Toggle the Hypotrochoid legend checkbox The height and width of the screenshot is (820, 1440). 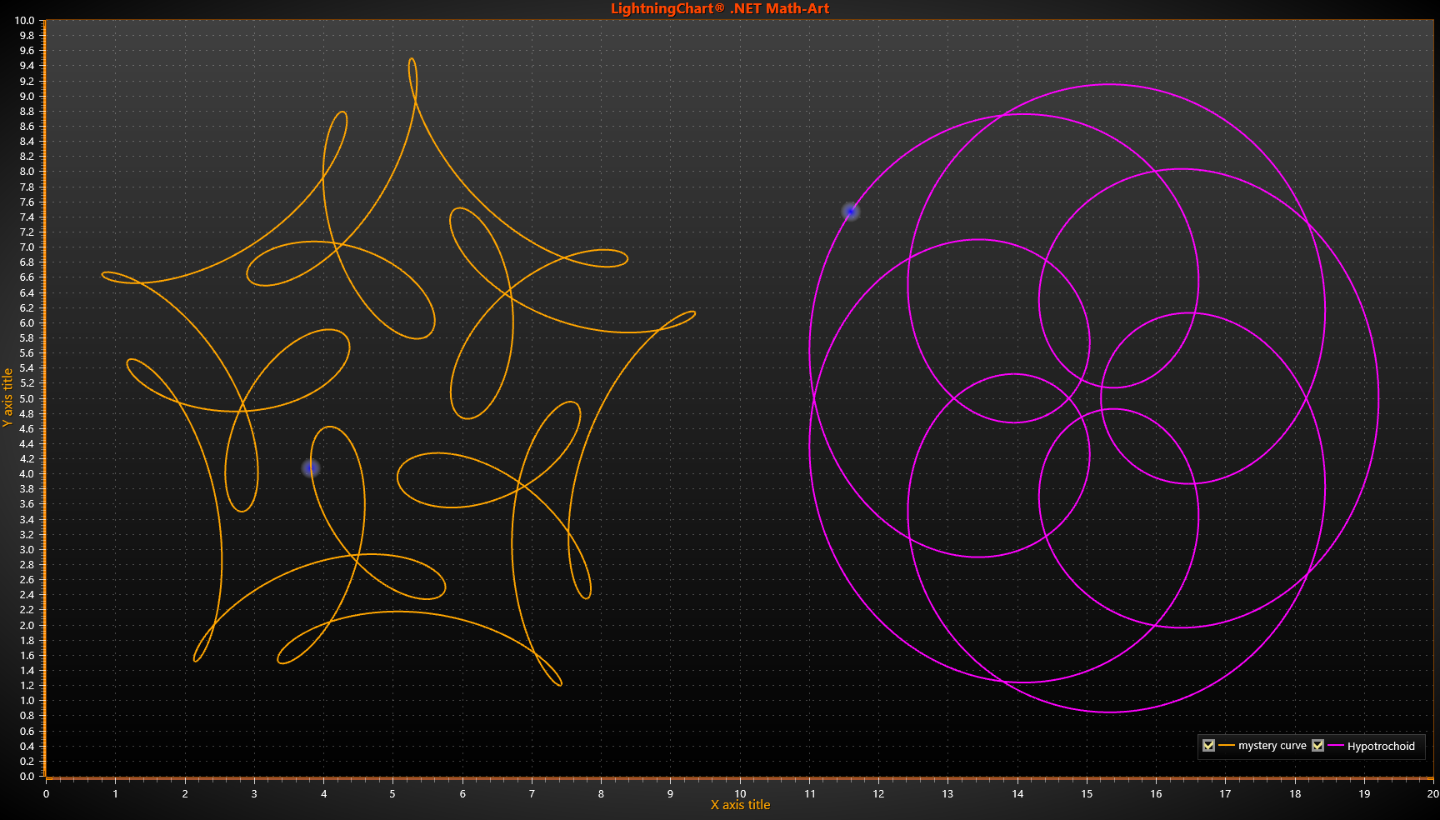pos(1317,746)
